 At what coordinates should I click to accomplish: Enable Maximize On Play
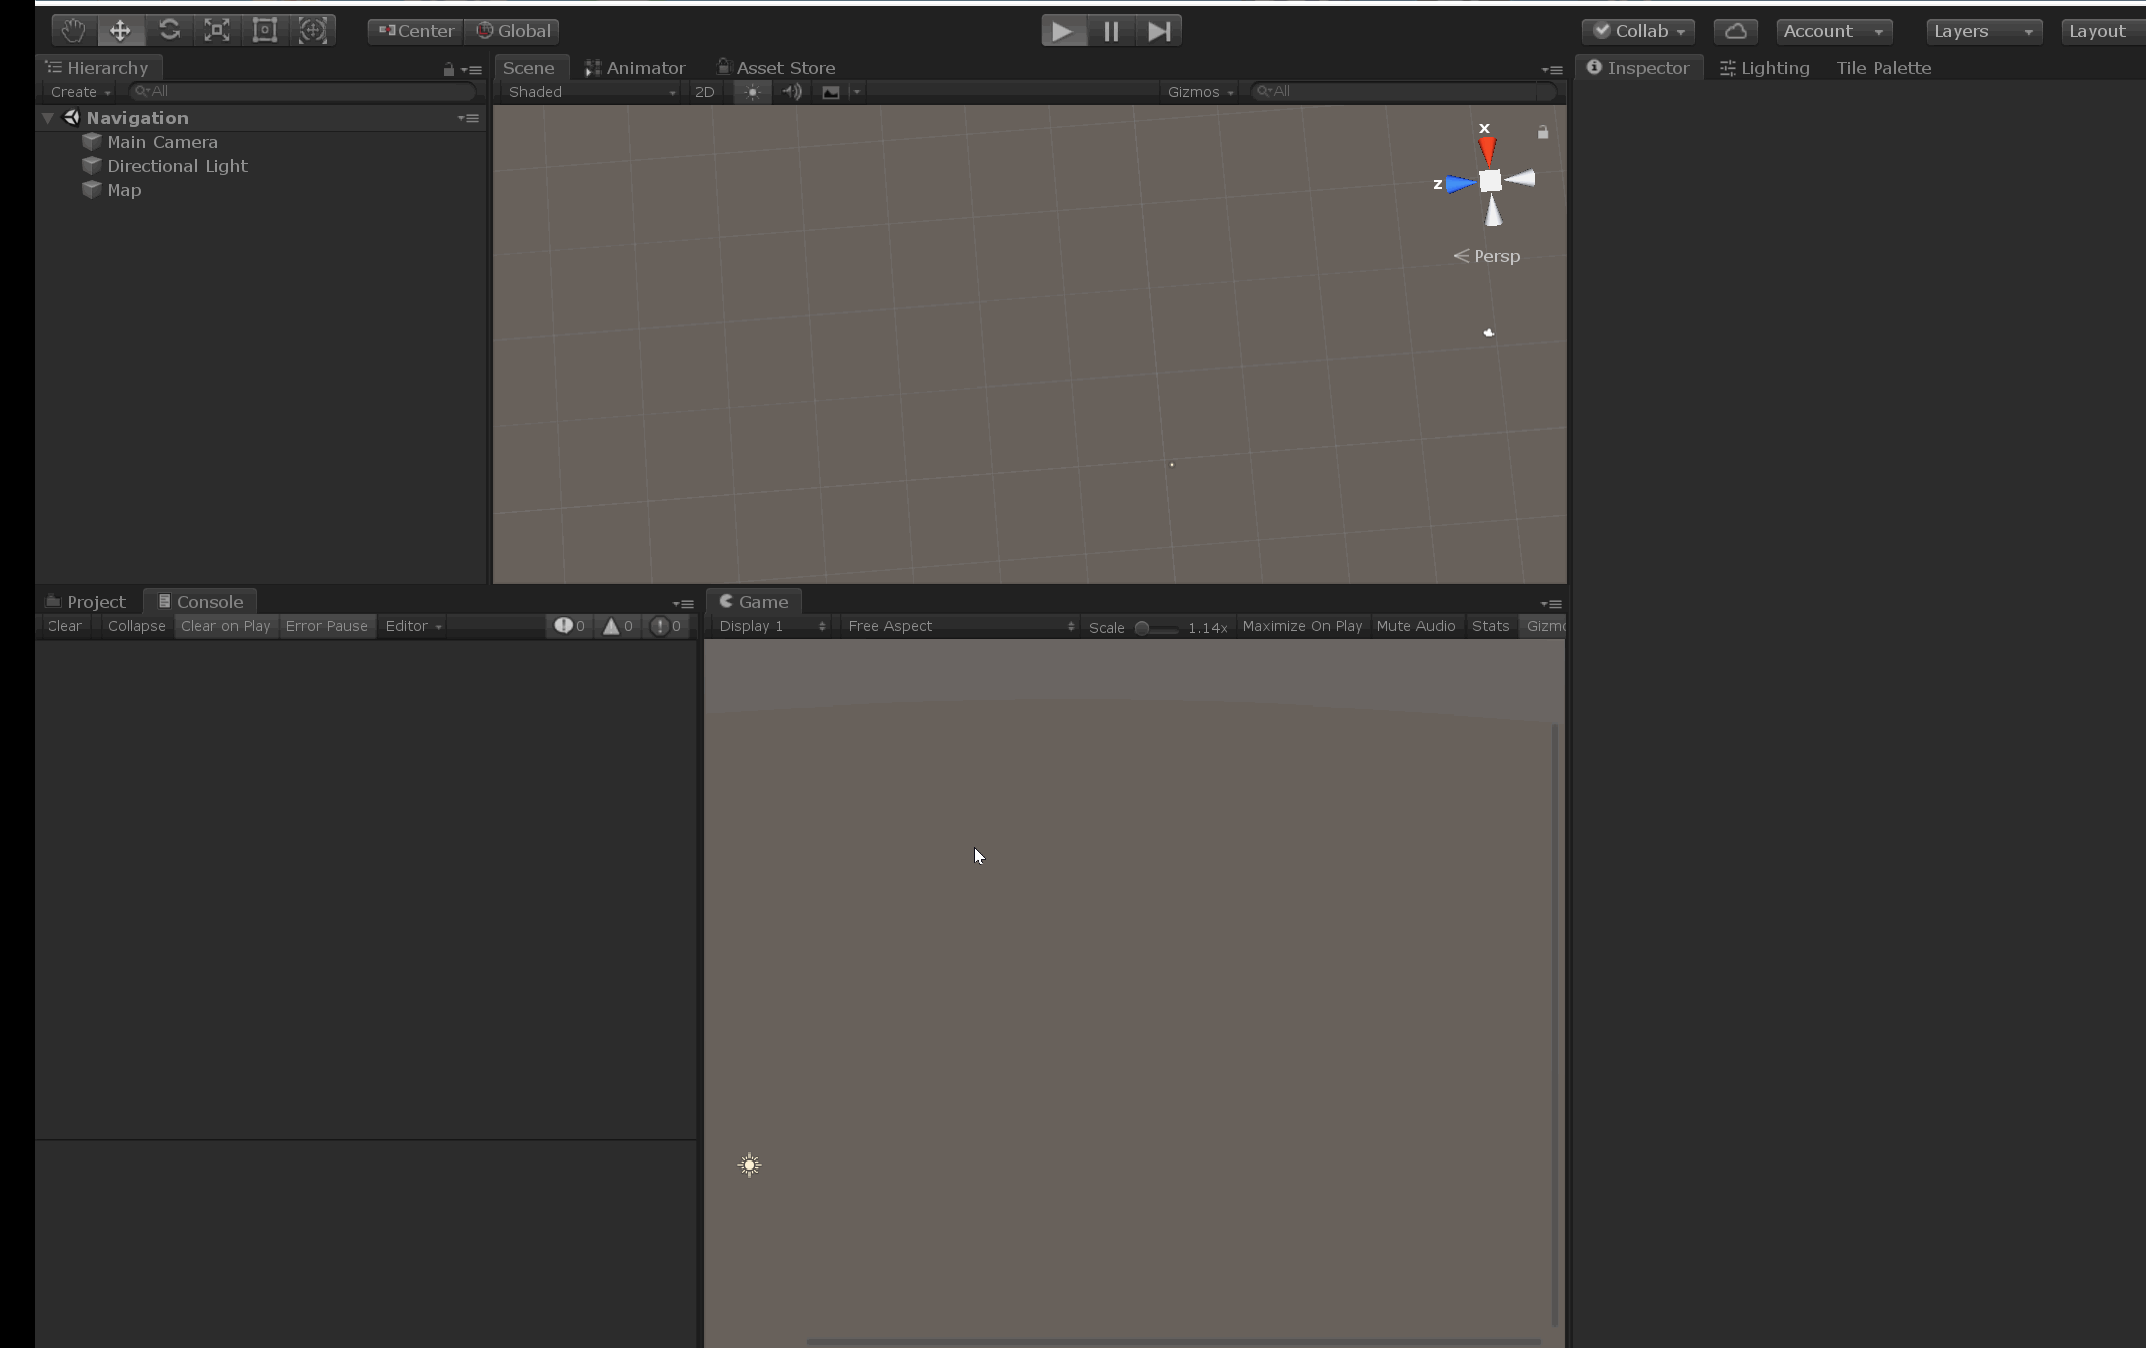pyautogui.click(x=1301, y=626)
